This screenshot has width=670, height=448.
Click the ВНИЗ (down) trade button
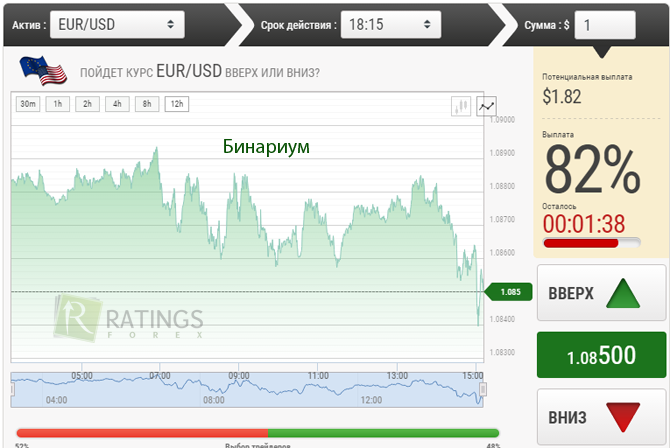tap(602, 417)
